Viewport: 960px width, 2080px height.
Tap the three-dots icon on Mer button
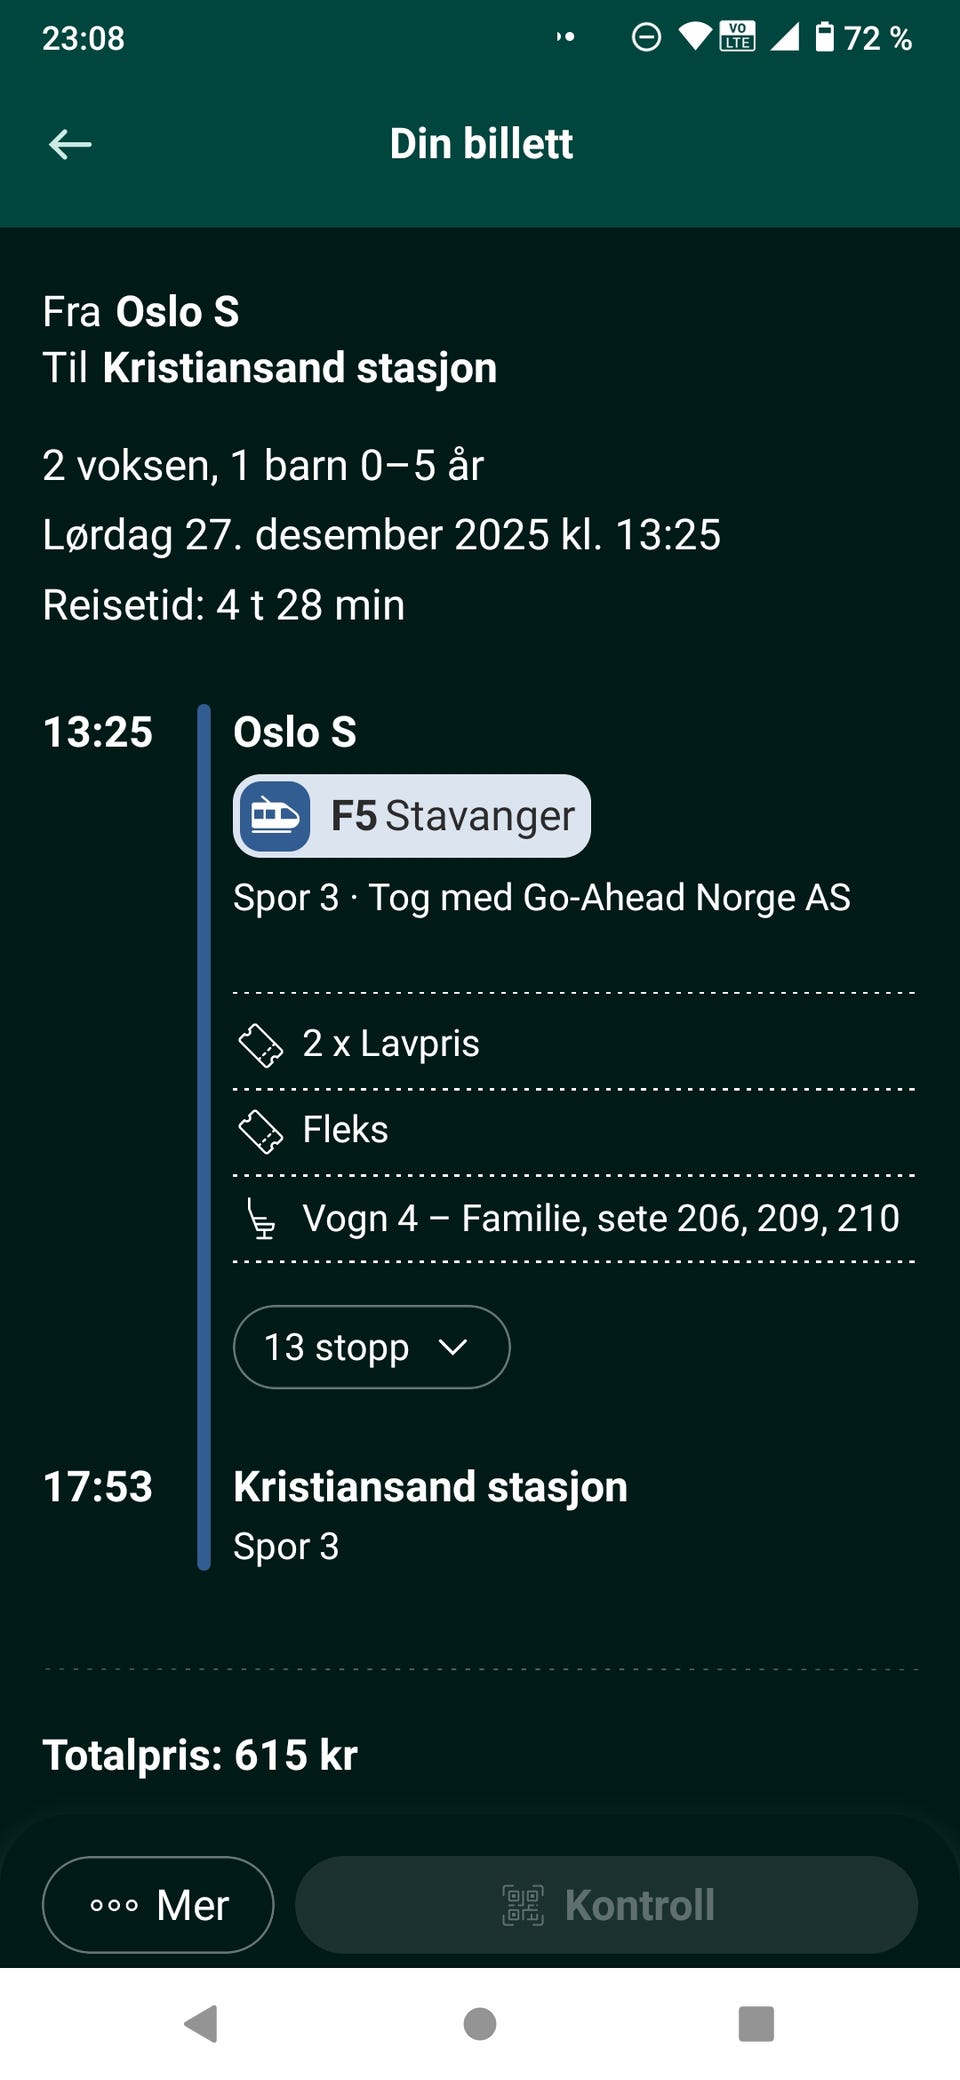coord(114,1905)
